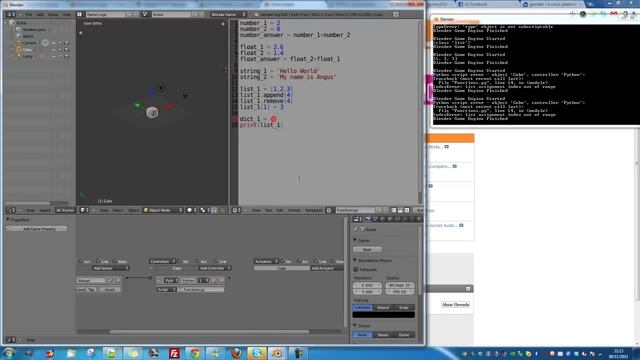Select Extend framing option
This screenshot has height=360, width=640.
[383, 307]
